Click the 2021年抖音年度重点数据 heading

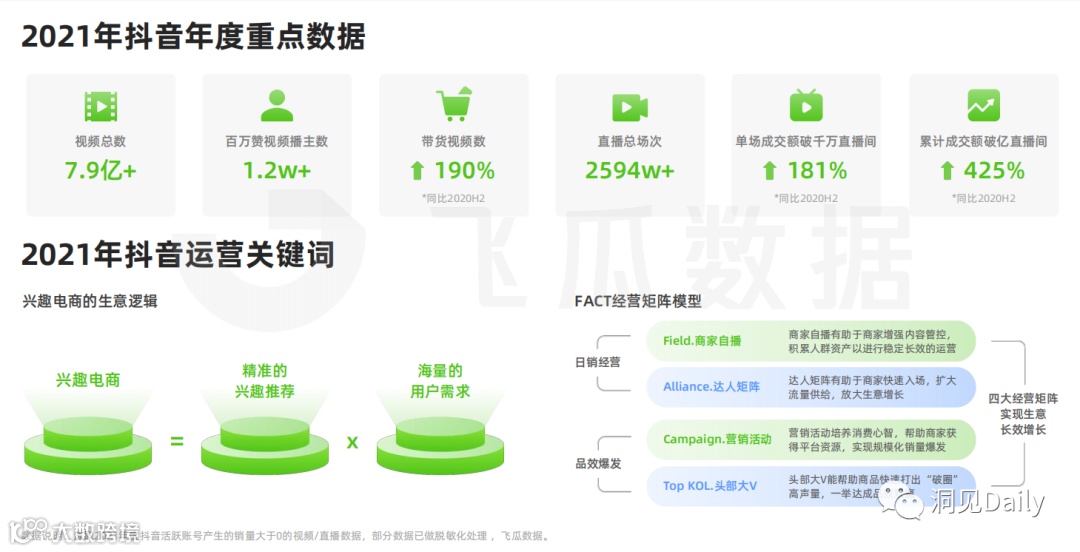pyautogui.click(x=194, y=37)
